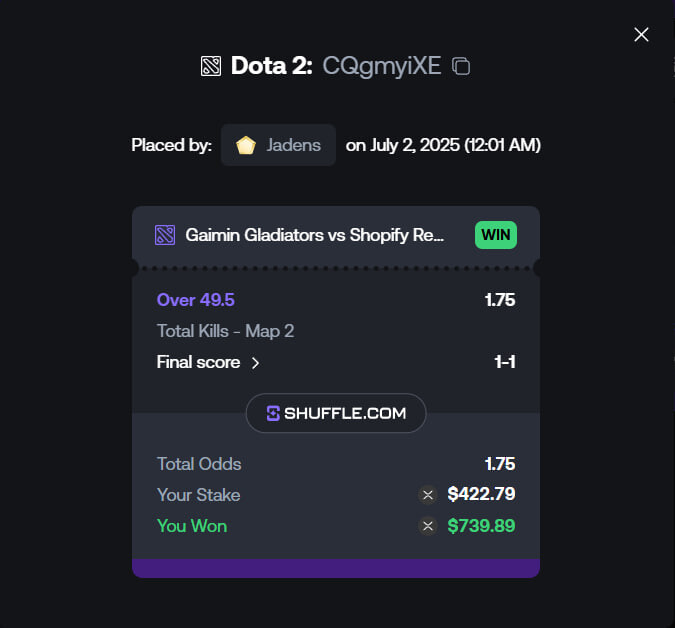Copy the bet ID CQgmyiXE
This screenshot has width=675, height=628.
click(461, 66)
